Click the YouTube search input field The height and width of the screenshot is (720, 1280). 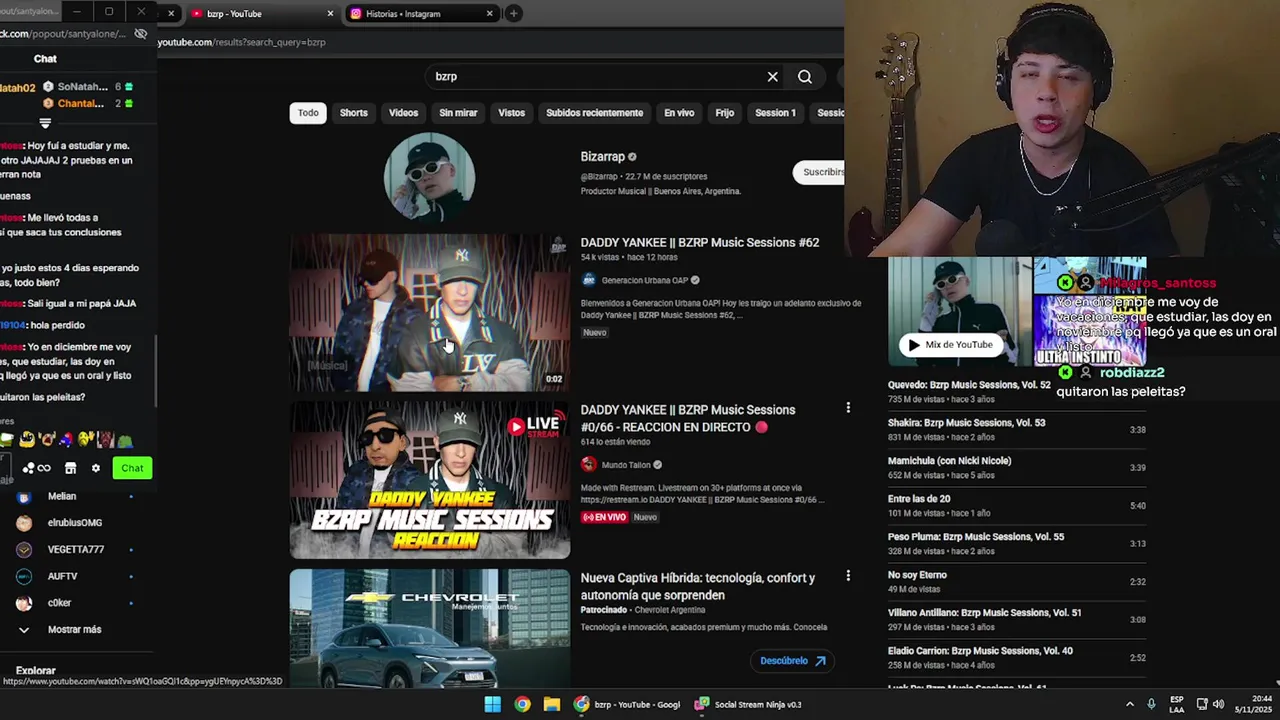[595, 77]
